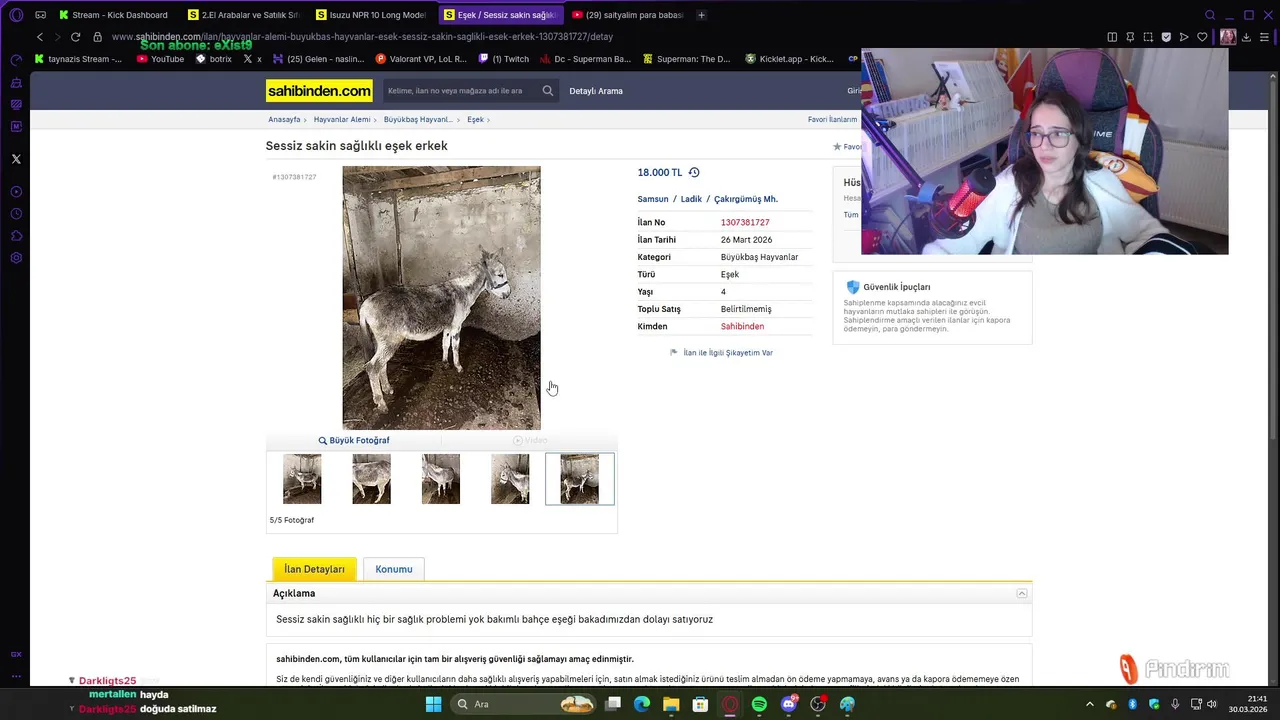Select the first donkey photo thumbnail
The image size is (1280, 720).
pos(302,479)
